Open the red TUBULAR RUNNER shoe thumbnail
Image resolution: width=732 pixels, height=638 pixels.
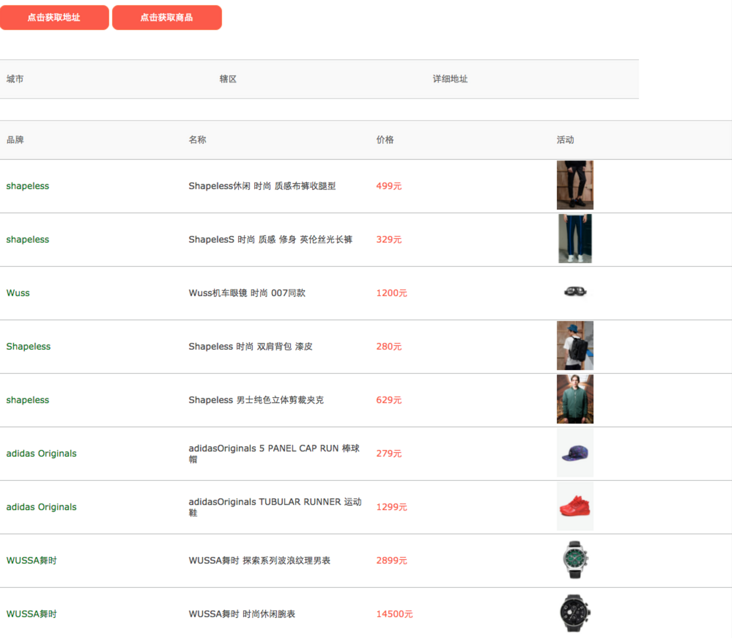575,506
